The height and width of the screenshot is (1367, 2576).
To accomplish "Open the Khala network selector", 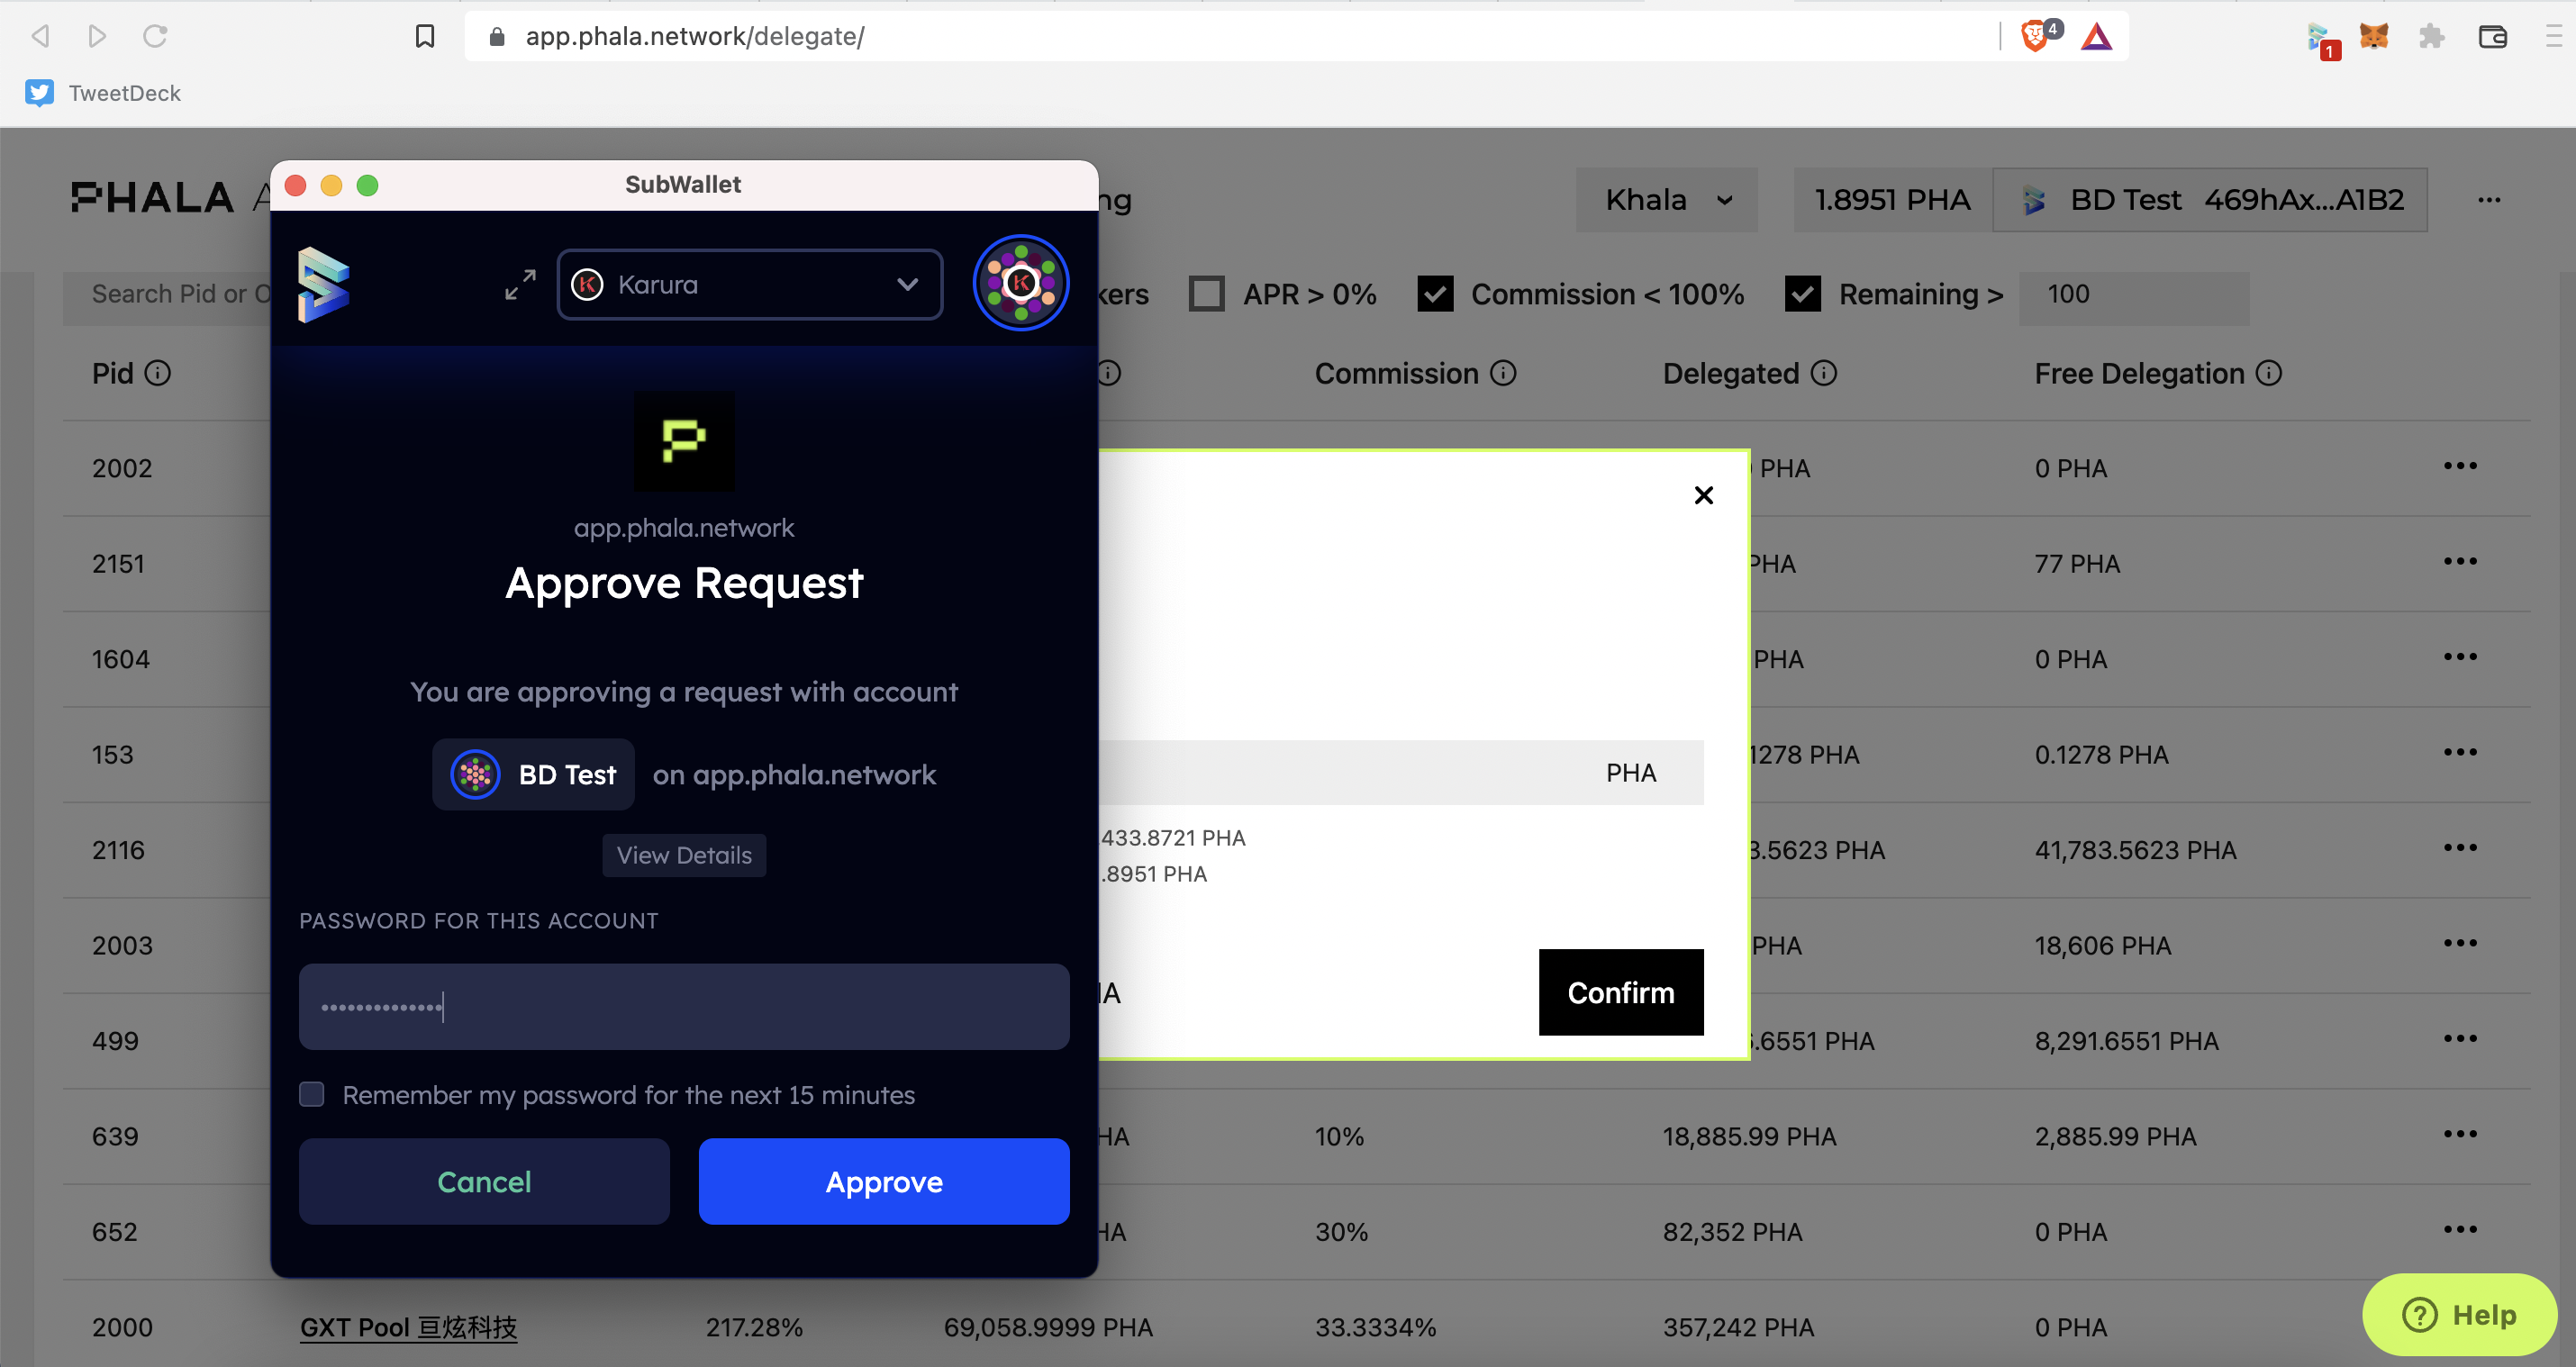I will pyautogui.click(x=1667, y=200).
